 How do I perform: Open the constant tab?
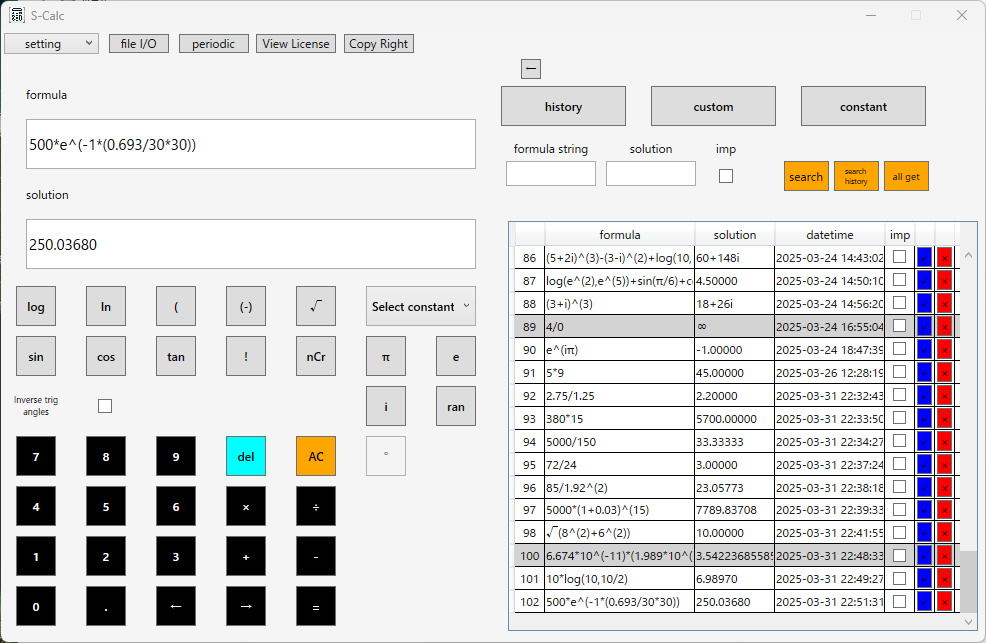(x=863, y=106)
